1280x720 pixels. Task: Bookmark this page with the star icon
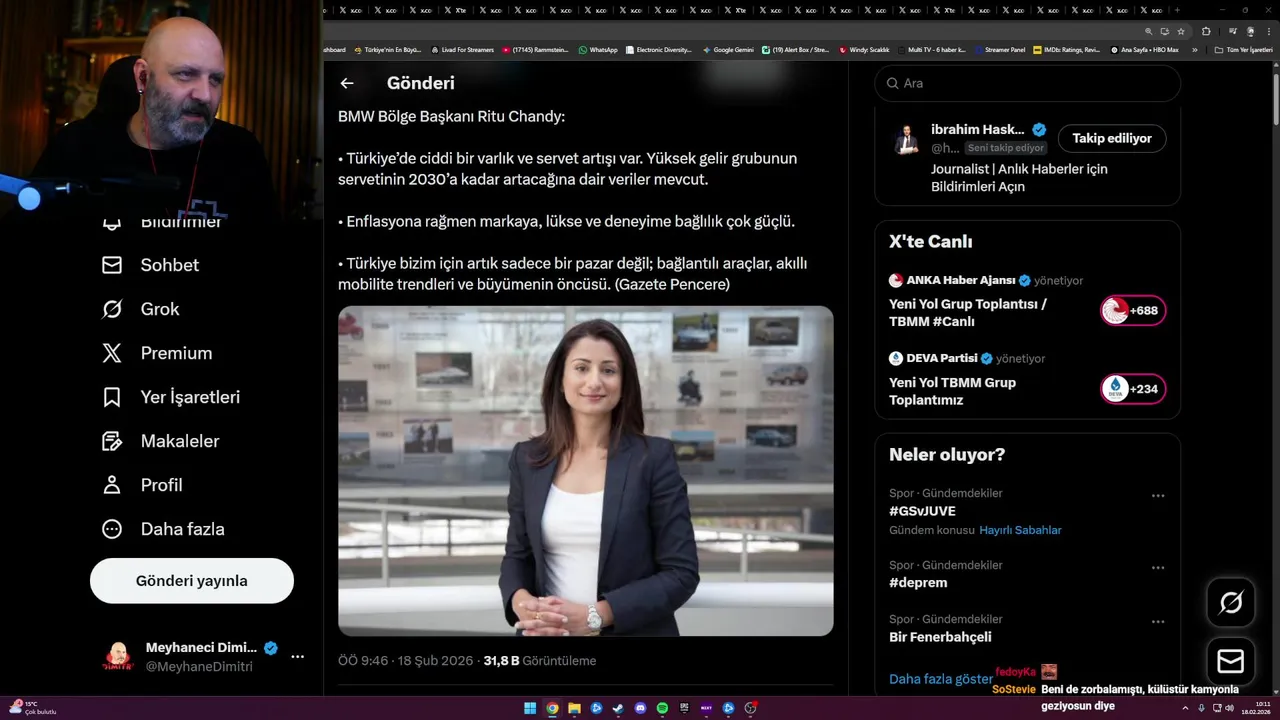[x=1181, y=31]
